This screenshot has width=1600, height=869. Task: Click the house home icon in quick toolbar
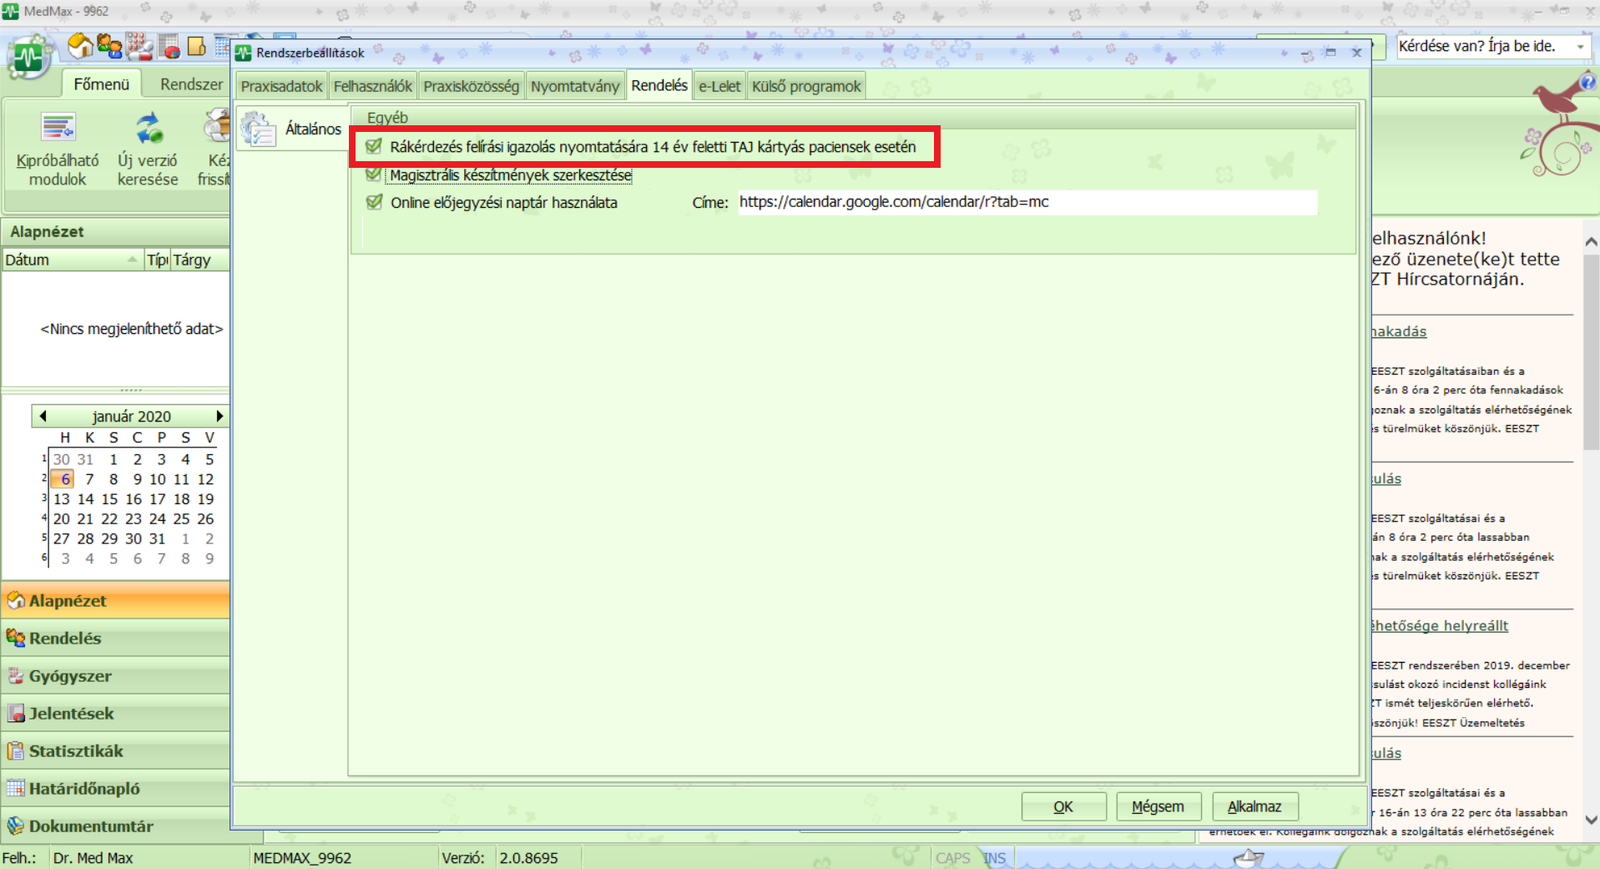pyautogui.click(x=80, y=46)
